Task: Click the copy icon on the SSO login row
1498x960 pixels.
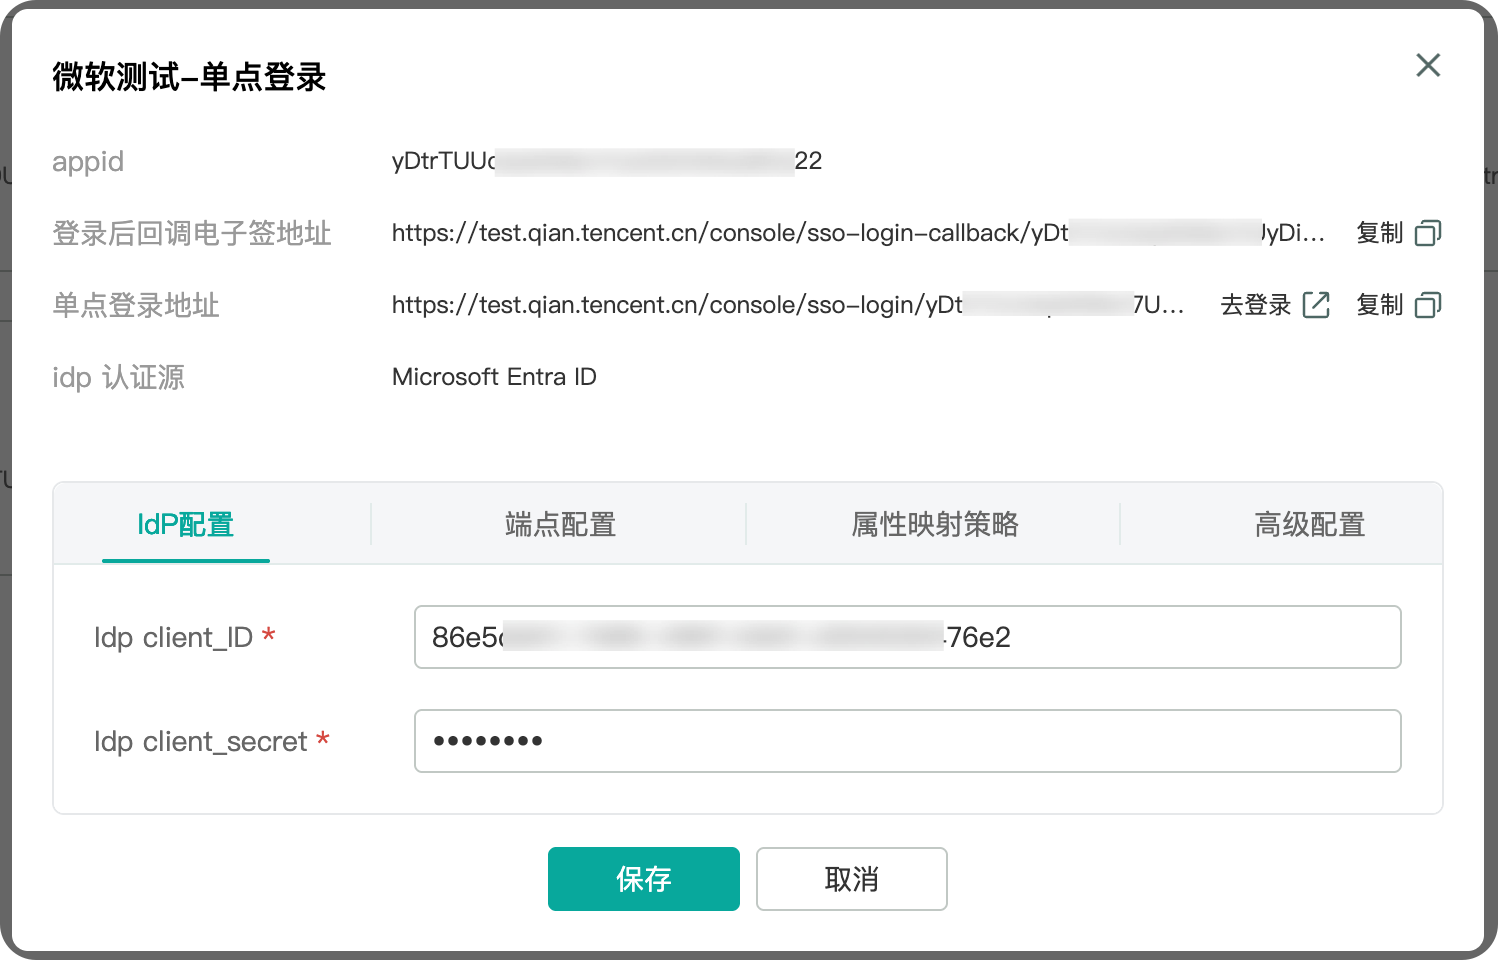Action: tap(1428, 305)
